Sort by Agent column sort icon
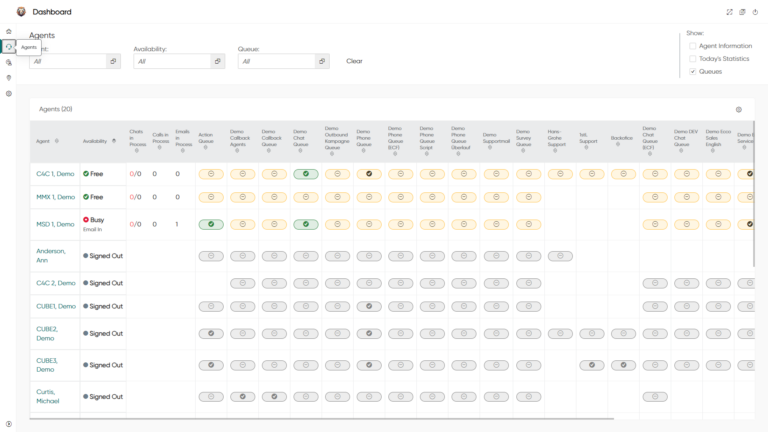The image size is (768, 432). [x=57, y=141]
